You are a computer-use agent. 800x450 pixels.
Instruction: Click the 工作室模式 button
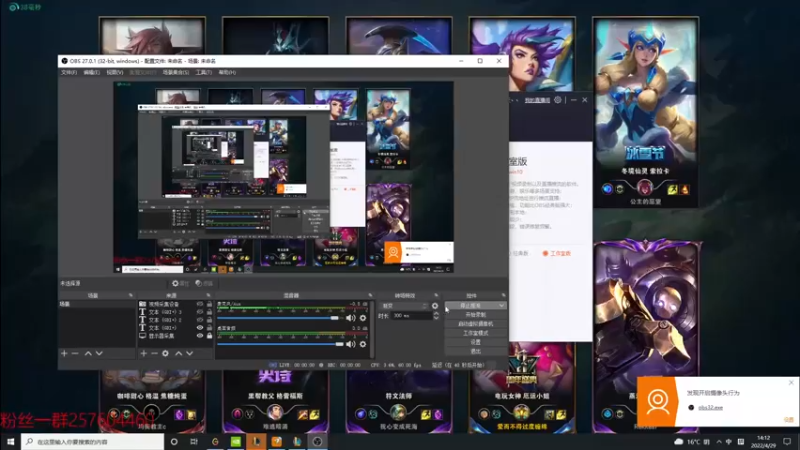pos(476,333)
